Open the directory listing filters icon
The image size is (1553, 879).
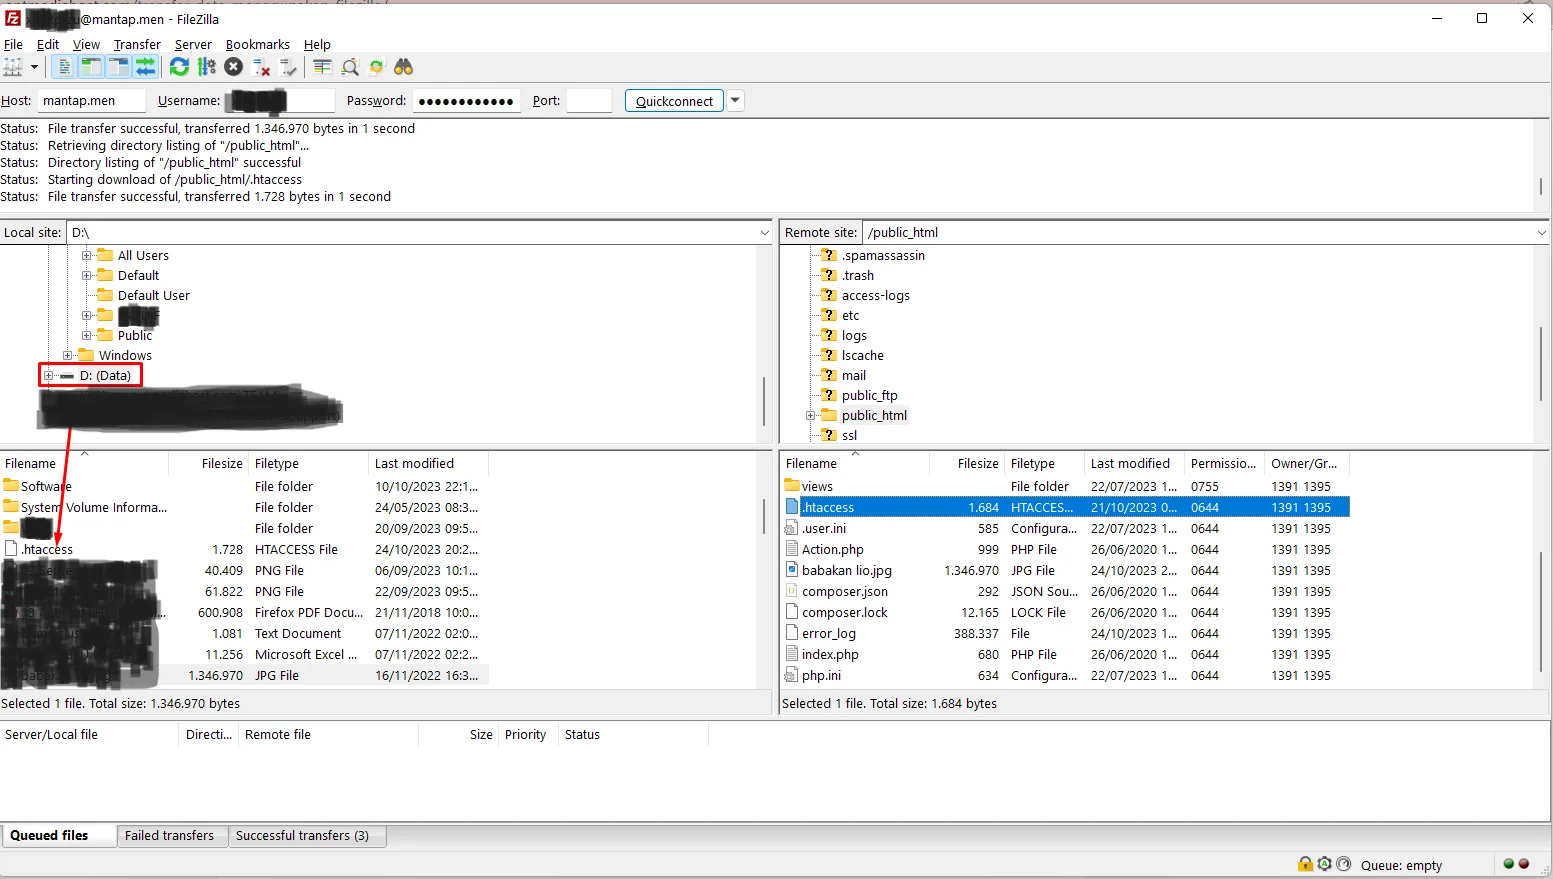click(x=322, y=67)
